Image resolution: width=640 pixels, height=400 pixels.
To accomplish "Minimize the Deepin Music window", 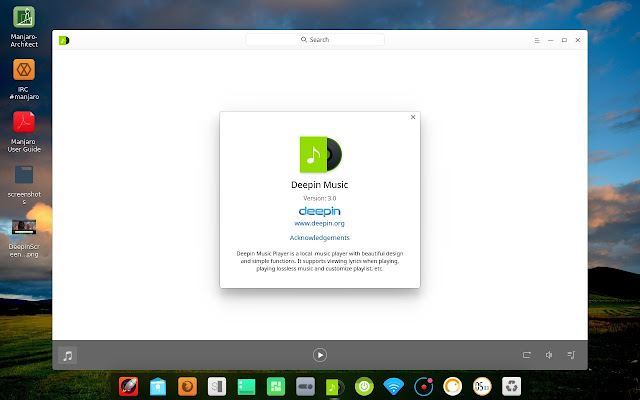I will (551, 40).
